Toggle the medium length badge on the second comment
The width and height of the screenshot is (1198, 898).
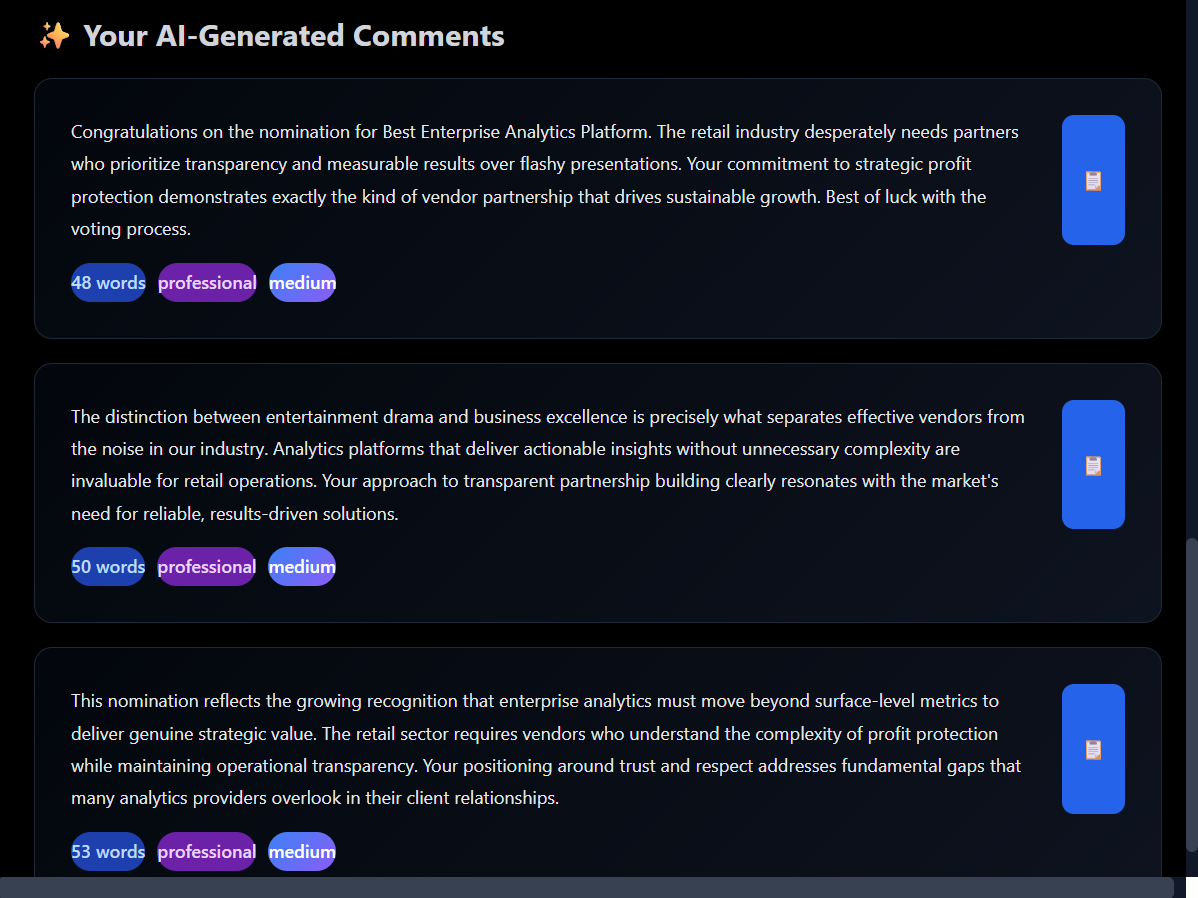coord(301,566)
